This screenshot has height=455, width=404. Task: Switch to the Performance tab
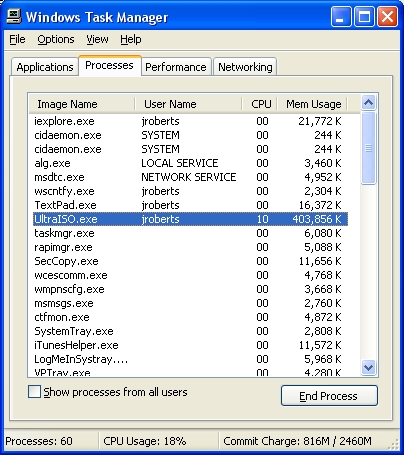[x=176, y=67]
